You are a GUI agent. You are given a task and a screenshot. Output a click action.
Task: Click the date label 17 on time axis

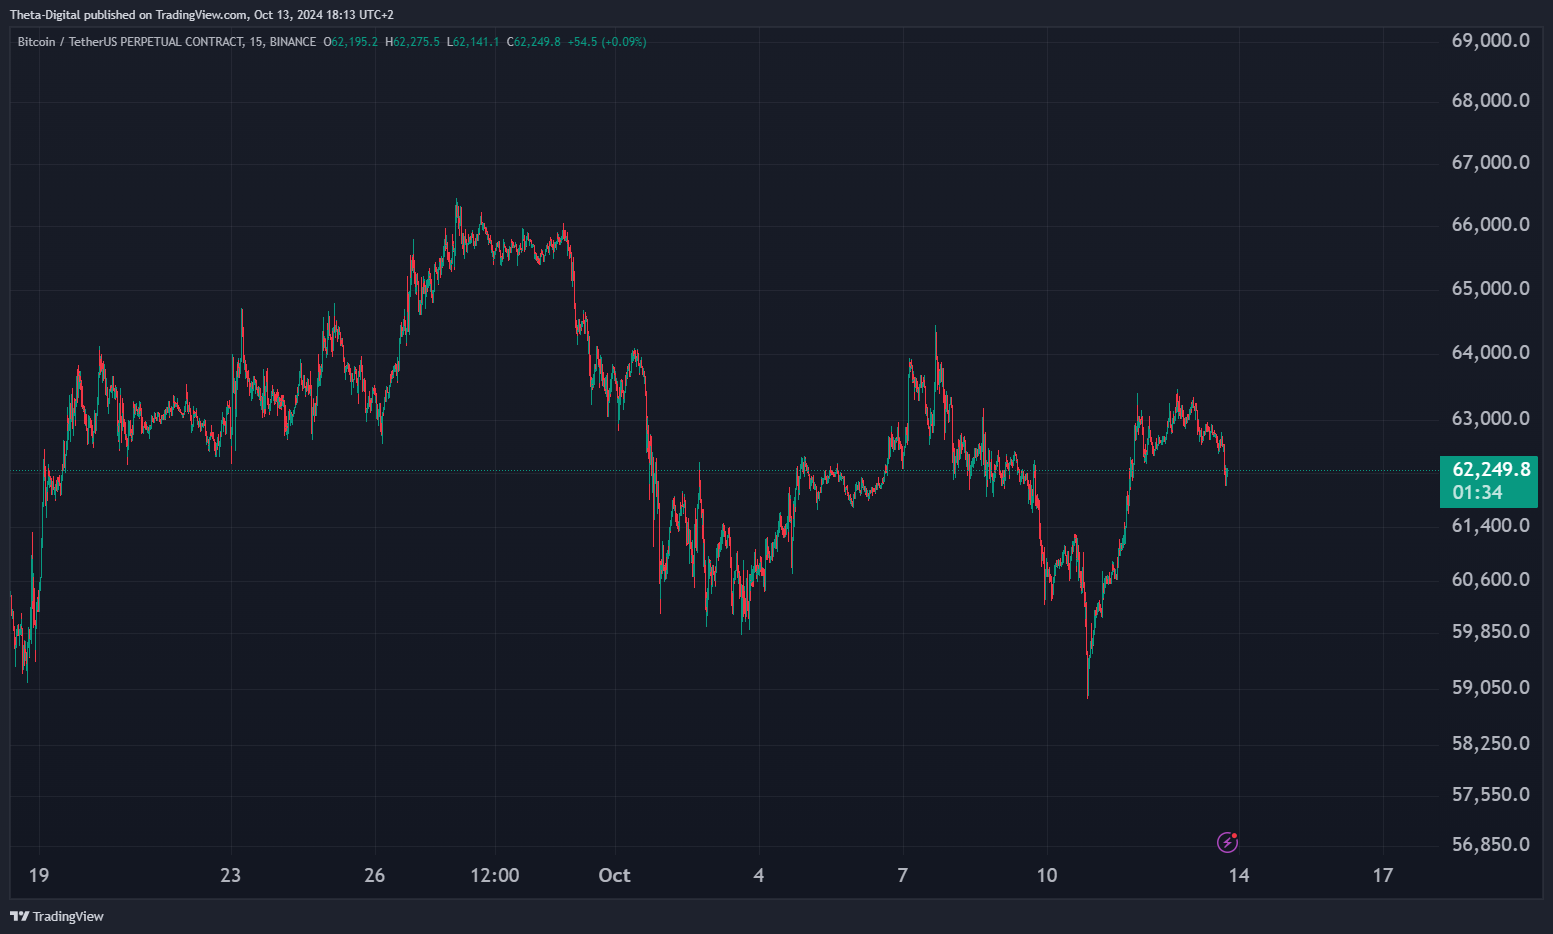[1383, 876]
